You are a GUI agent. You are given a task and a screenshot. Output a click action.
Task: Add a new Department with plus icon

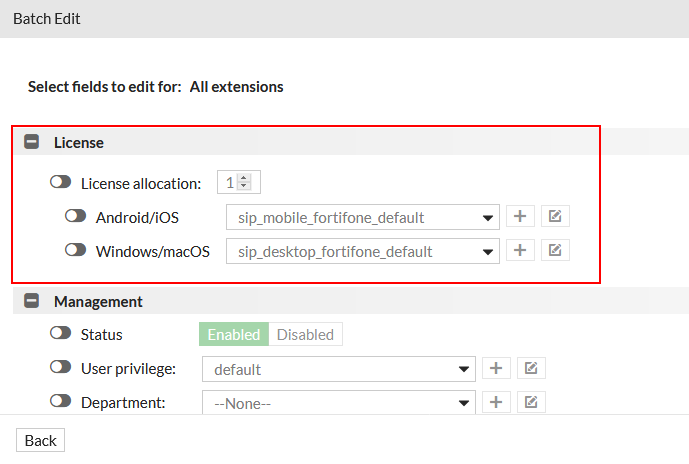(x=495, y=402)
